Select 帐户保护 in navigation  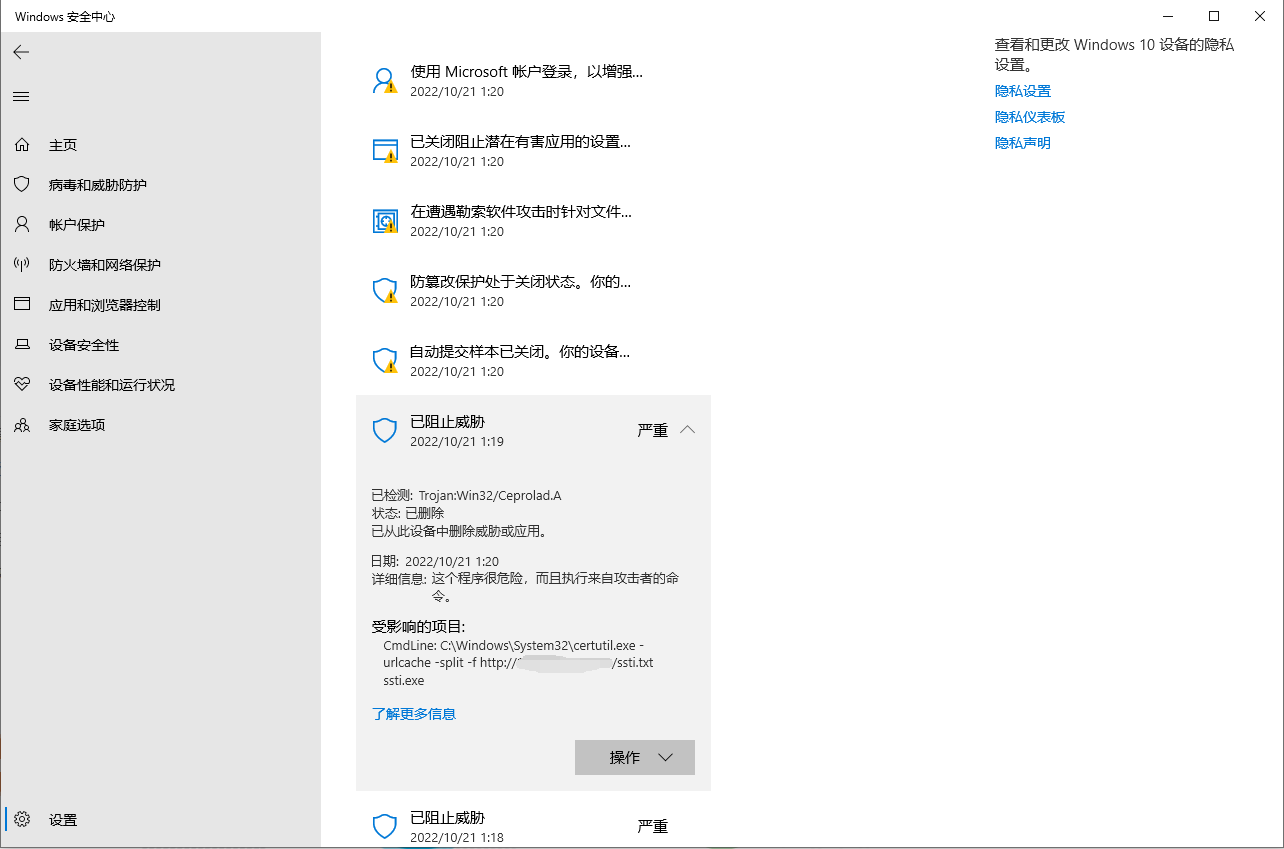pos(77,225)
